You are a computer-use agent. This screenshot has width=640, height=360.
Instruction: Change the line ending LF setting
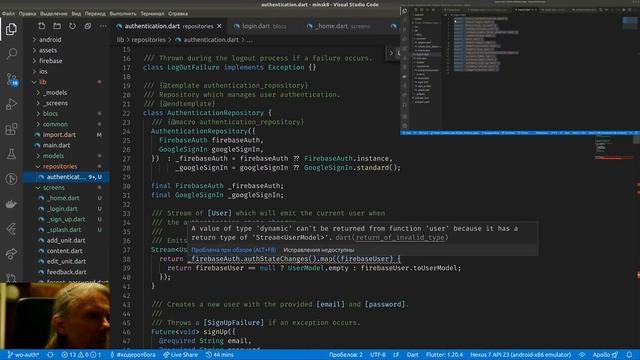point(396,355)
